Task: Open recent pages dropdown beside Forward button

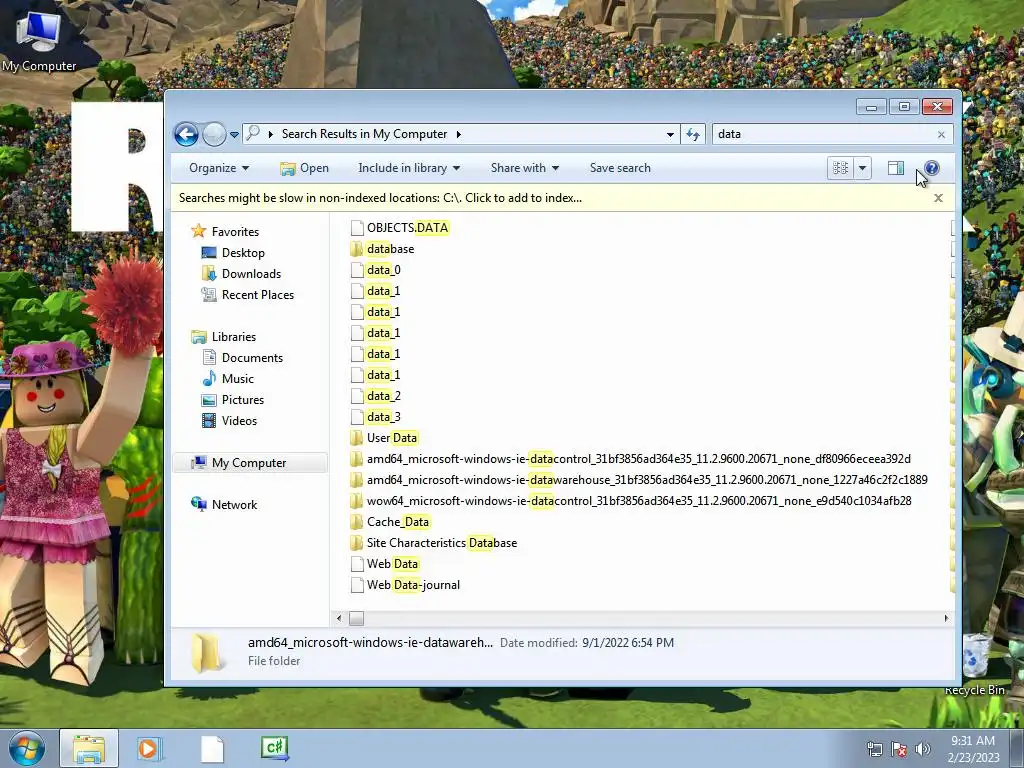Action: click(234, 135)
